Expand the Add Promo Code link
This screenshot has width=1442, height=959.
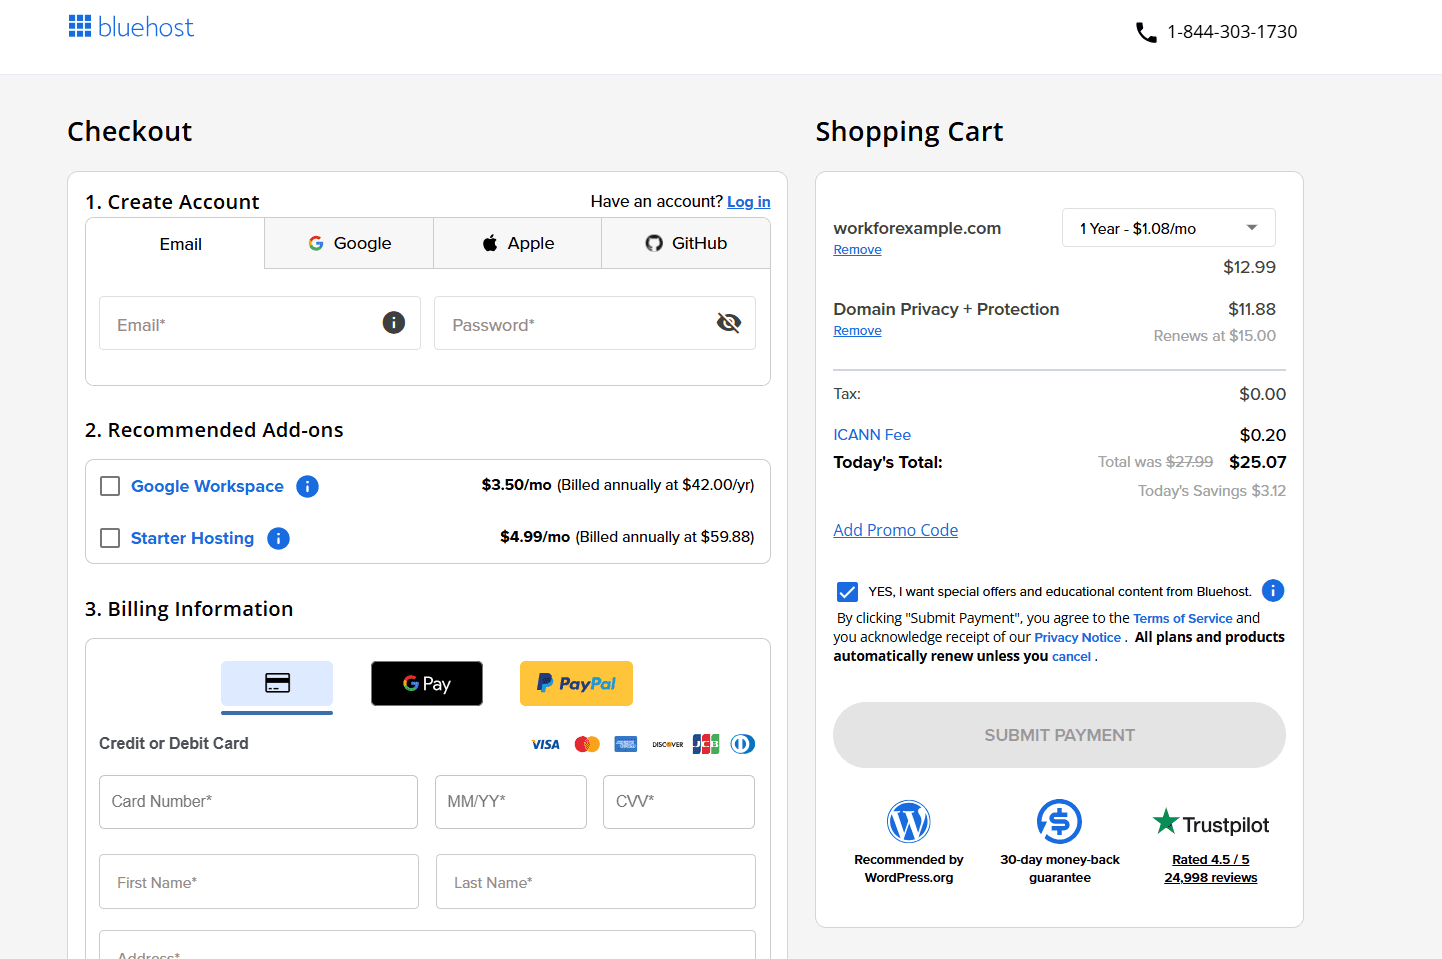pyautogui.click(x=895, y=530)
